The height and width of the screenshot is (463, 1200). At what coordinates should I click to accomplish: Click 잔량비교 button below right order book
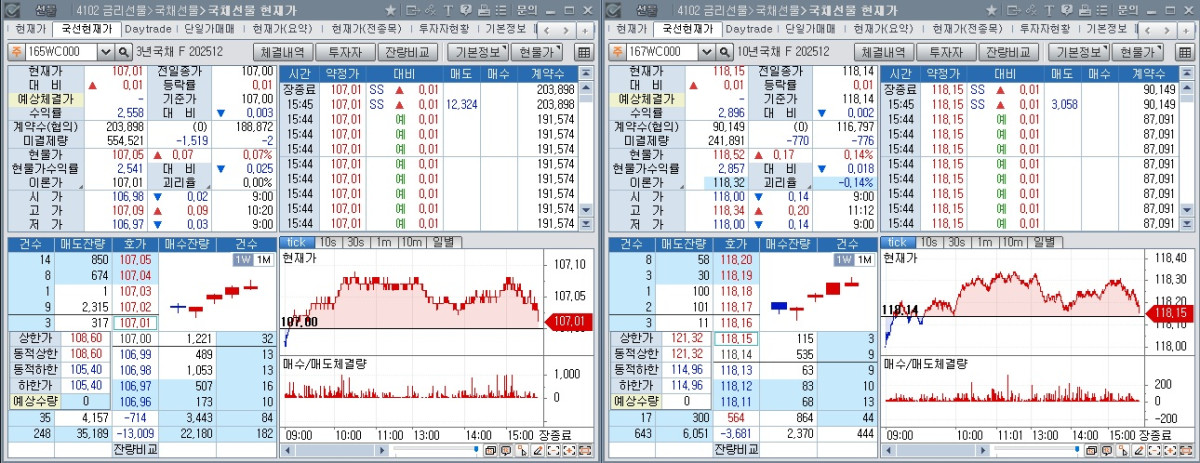click(737, 451)
